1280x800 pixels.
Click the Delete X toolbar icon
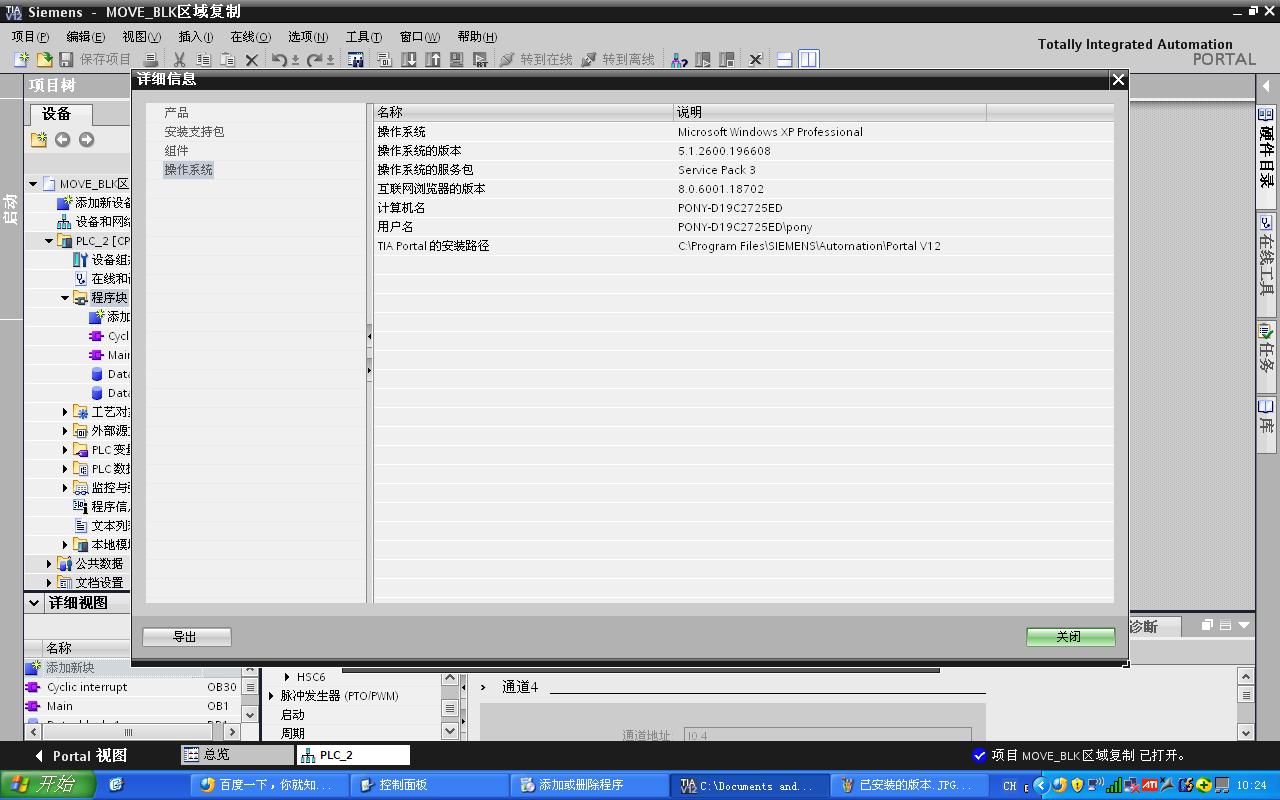pyautogui.click(x=252, y=60)
